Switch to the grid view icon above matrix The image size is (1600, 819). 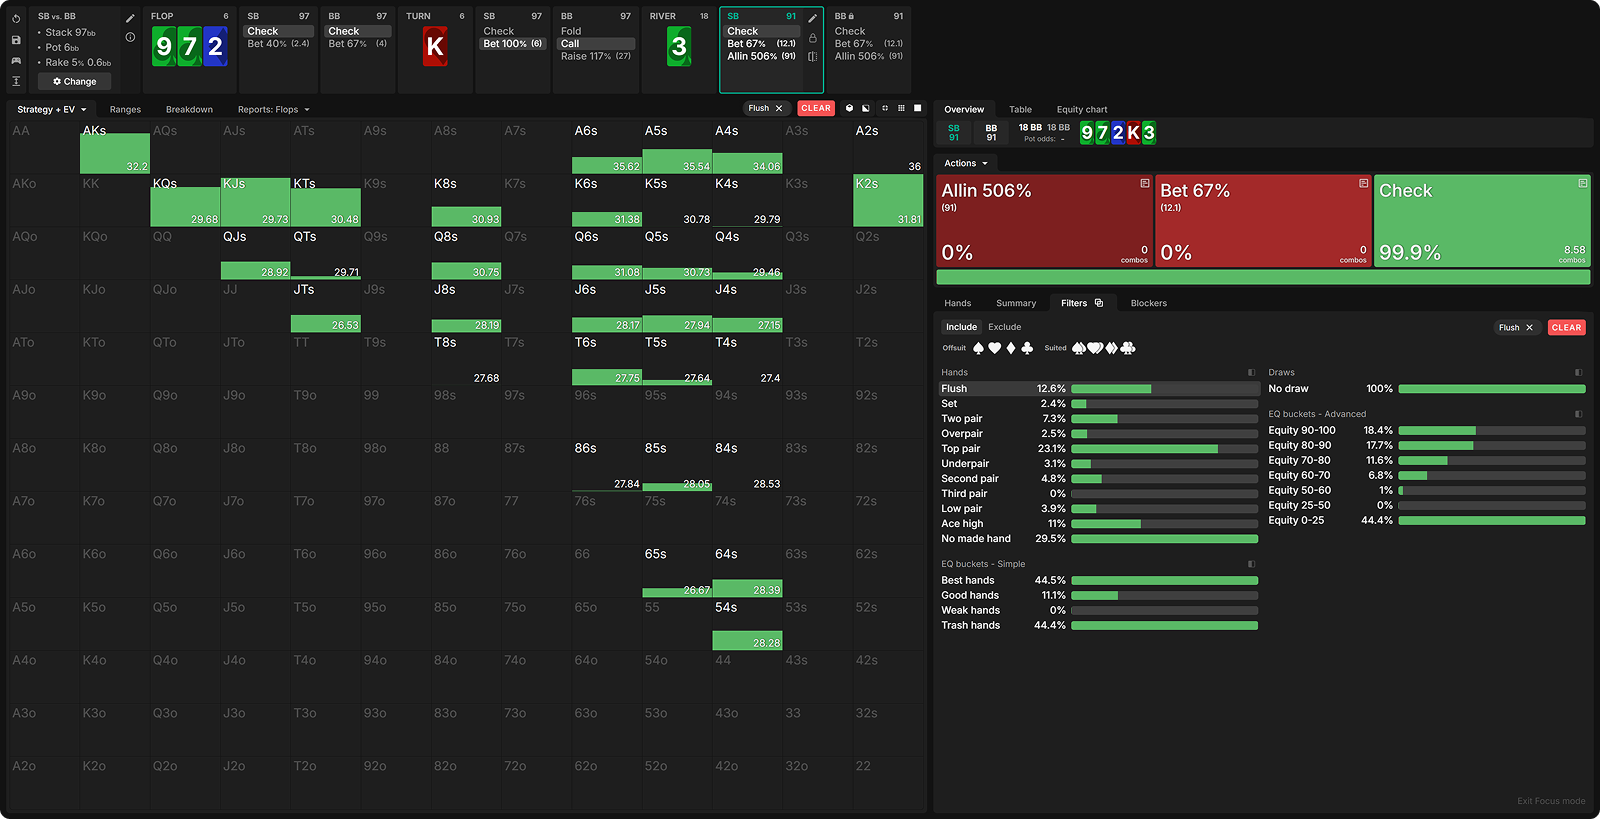pos(901,108)
